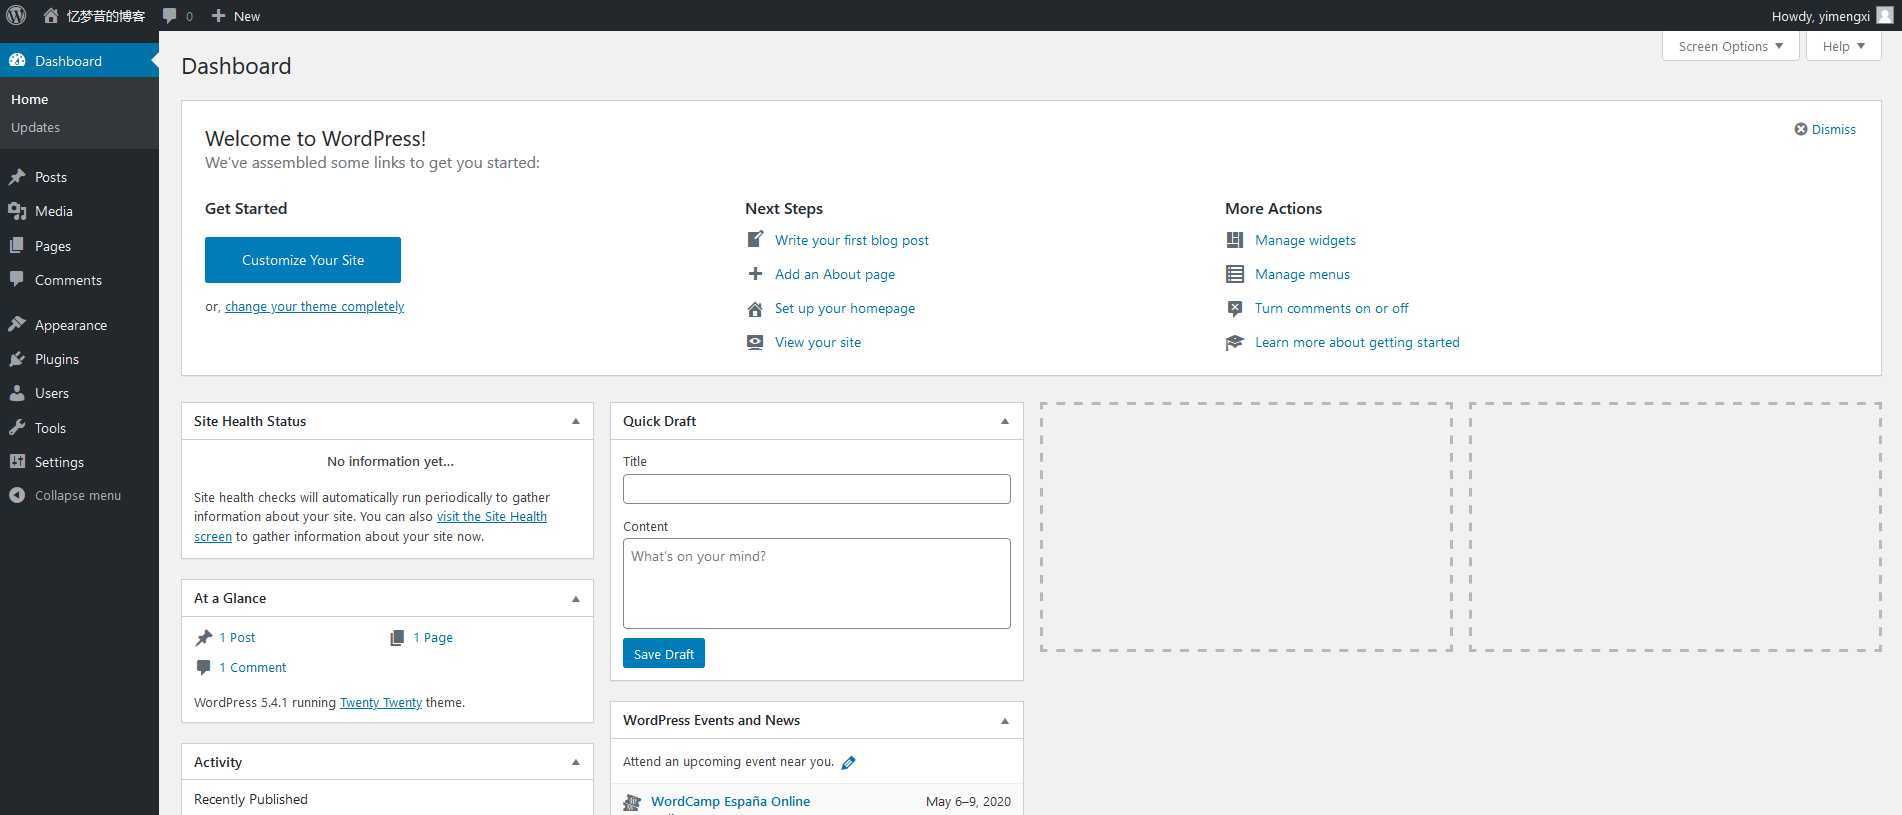
Task: Click the Settings sliders icon in sidebar
Action: [17, 462]
